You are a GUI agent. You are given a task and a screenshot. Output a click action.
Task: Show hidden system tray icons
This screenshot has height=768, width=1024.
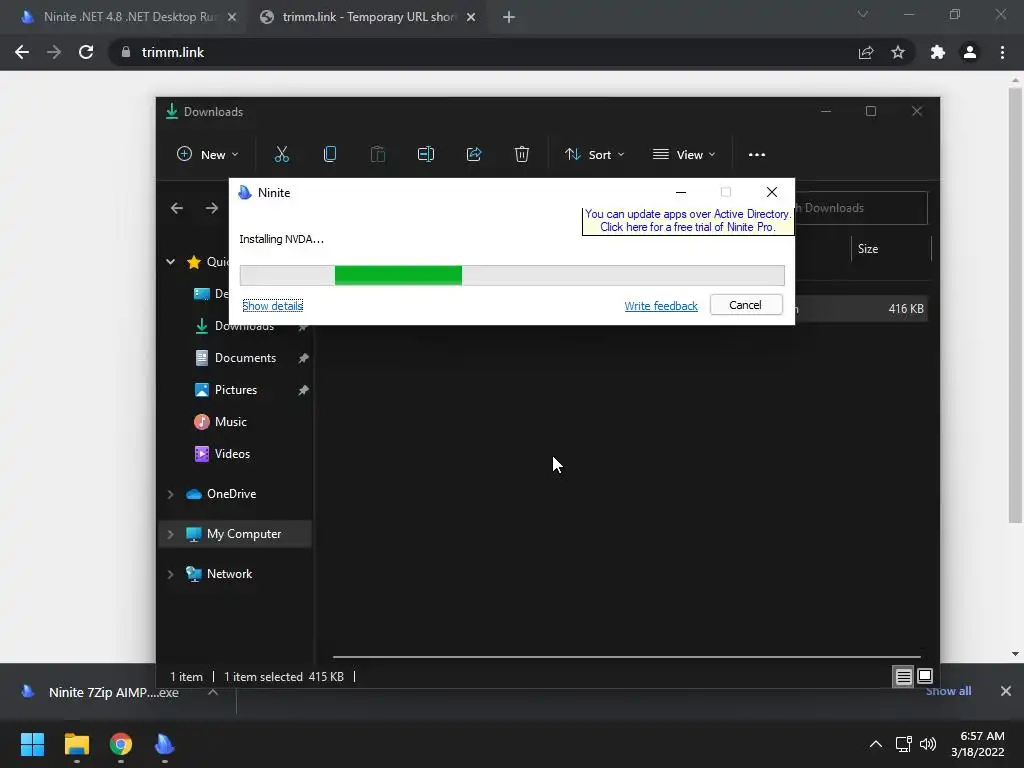(876, 744)
